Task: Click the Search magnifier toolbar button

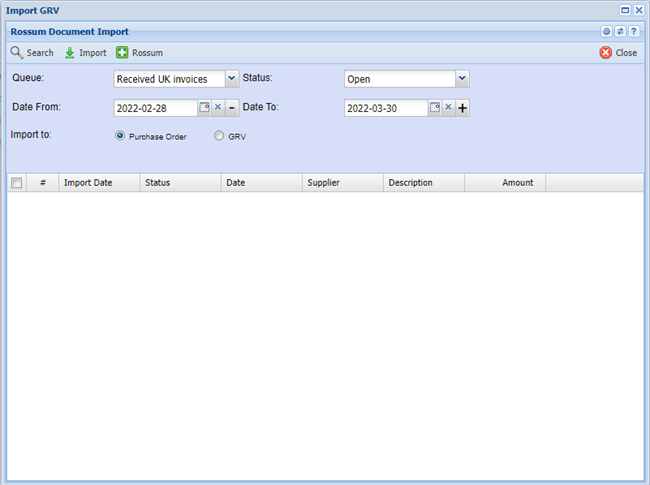Action: [32, 53]
